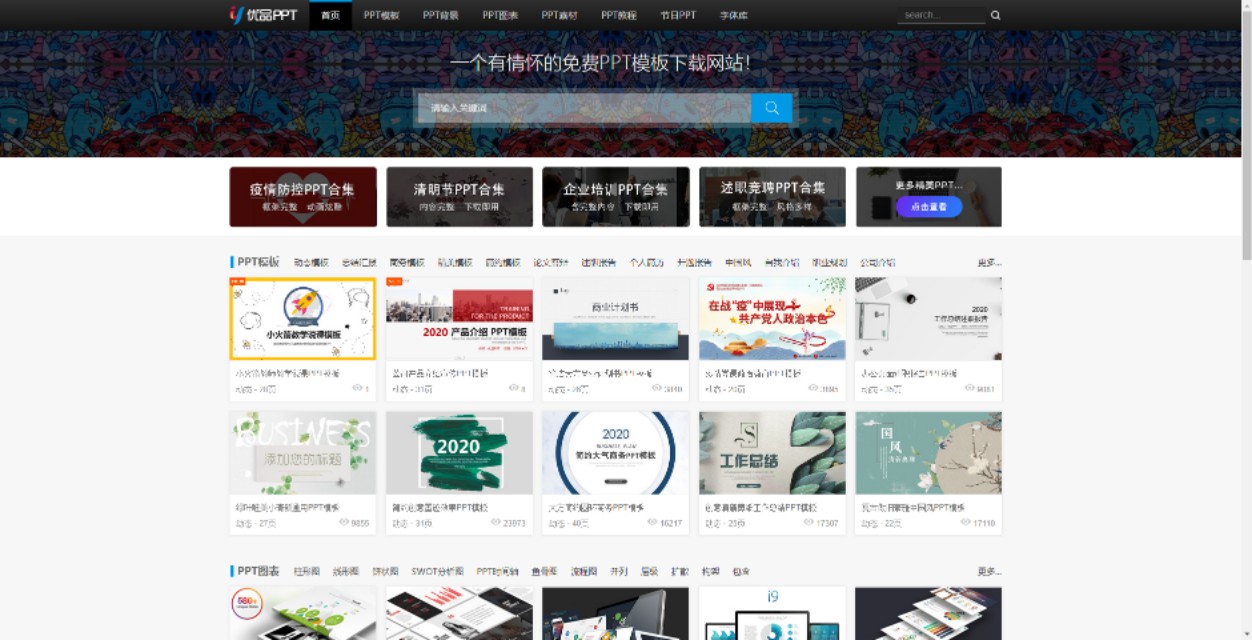1252x640 pixels.
Task: Expand 更多... in the PPT图表 section
Action: pyautogui.click(x=989, y=570)
